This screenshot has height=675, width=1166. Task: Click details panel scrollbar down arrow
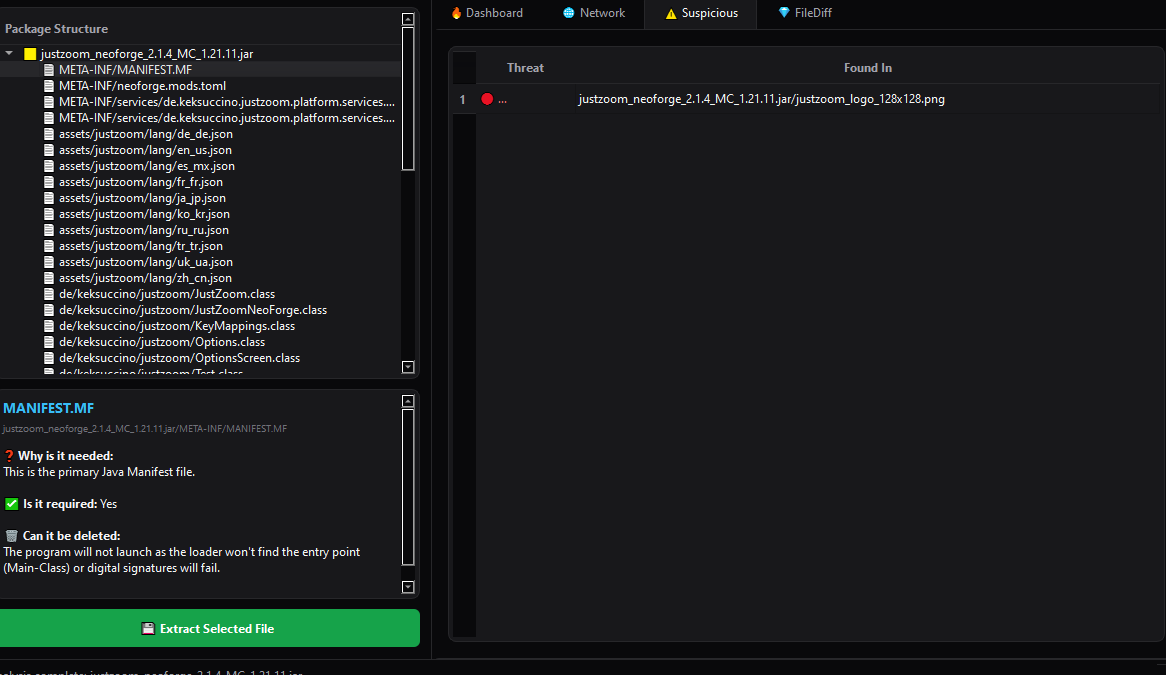(x=408, y=587)
